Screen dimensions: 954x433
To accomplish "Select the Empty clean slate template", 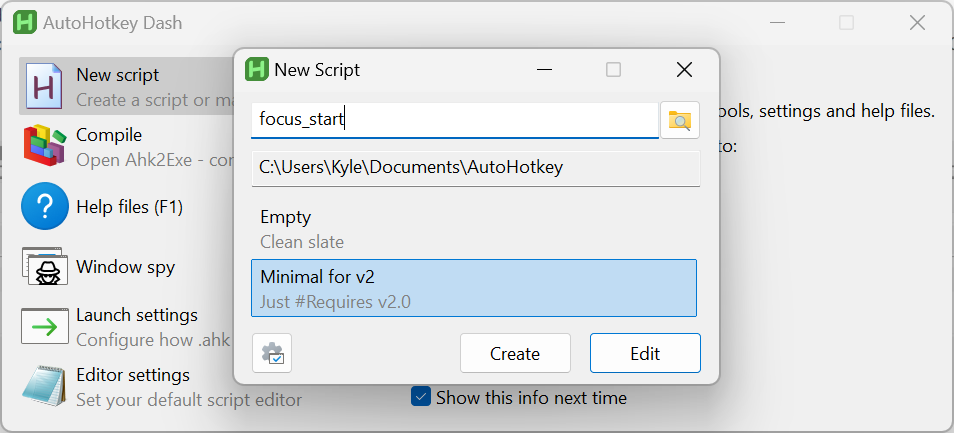I will pyautogui.click(x=474, y=229).
